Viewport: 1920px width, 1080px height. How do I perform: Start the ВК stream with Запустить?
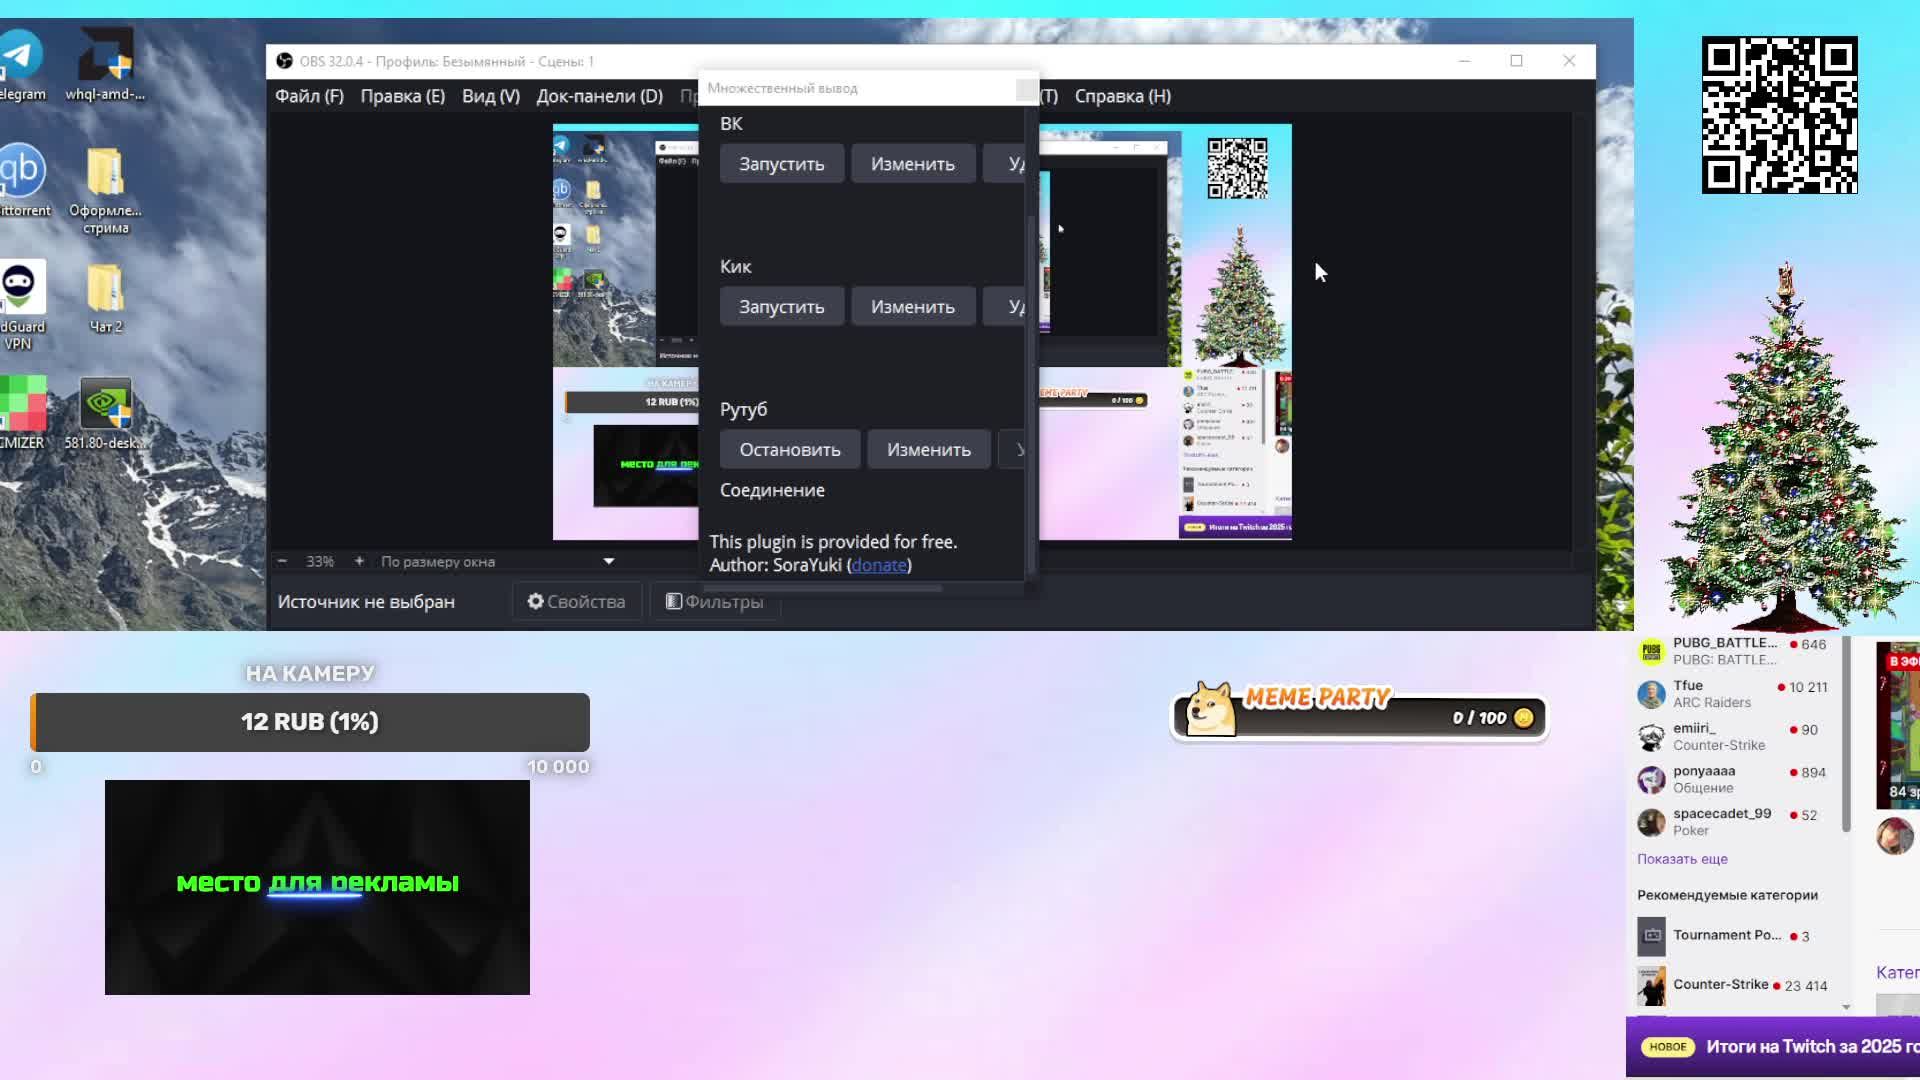pyautogui.click(x=781, y=164)
